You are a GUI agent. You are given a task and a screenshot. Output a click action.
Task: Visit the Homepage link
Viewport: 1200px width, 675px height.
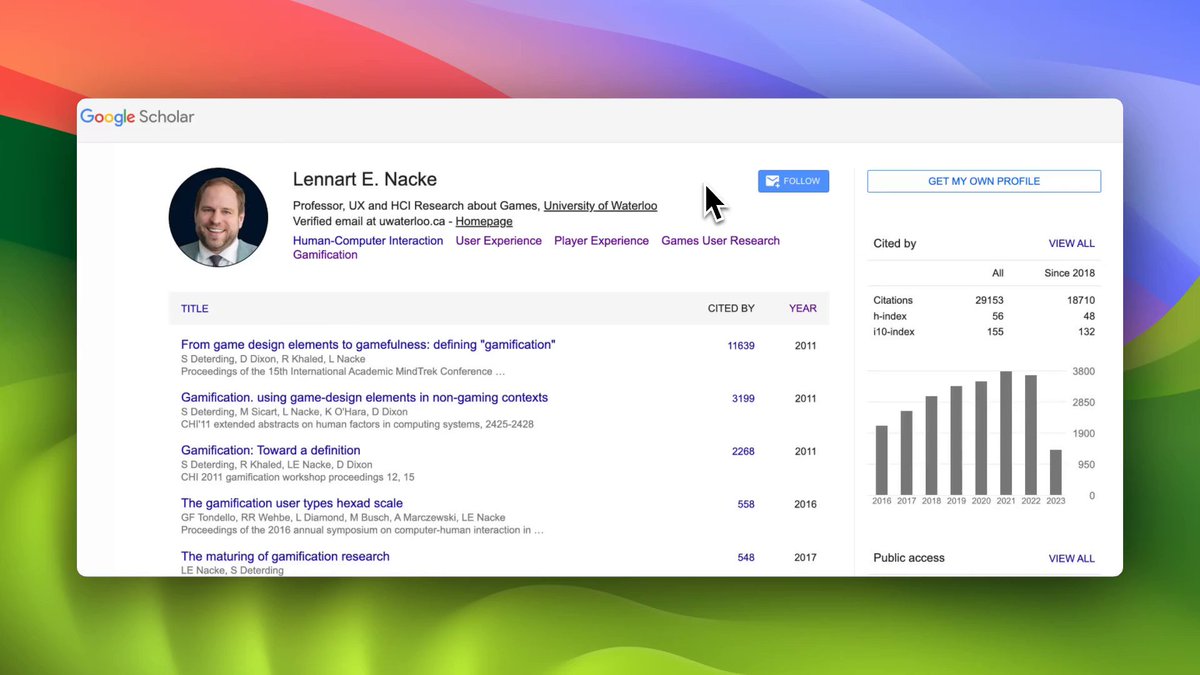484,221
